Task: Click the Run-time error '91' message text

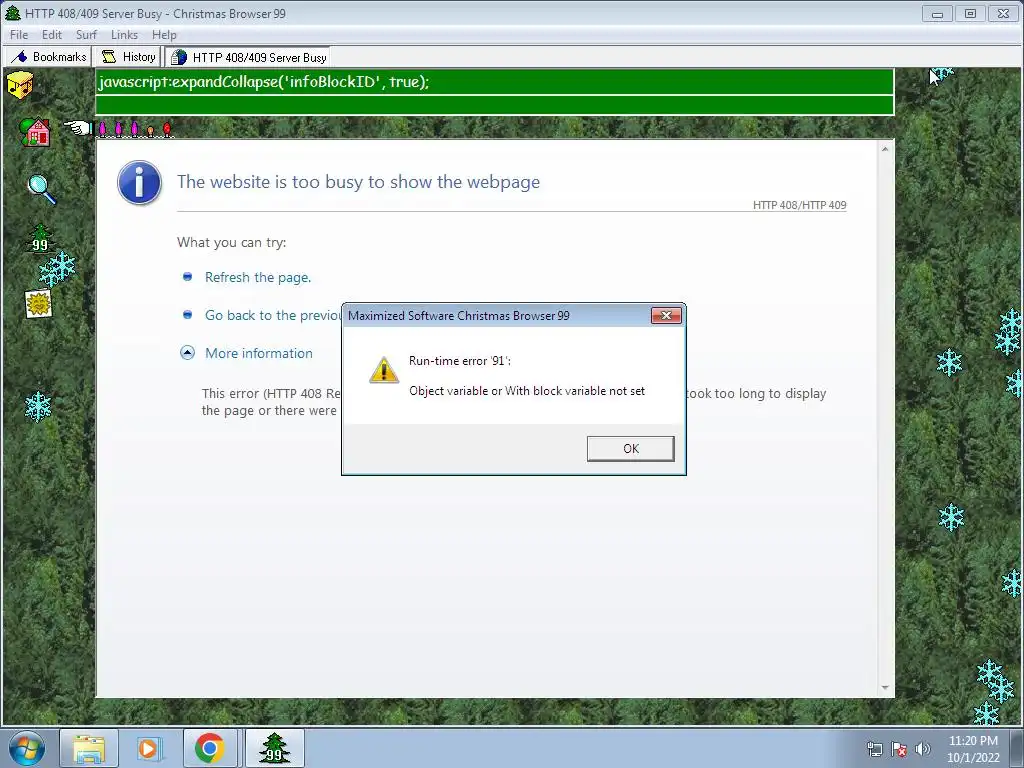Action: [460, 360]
